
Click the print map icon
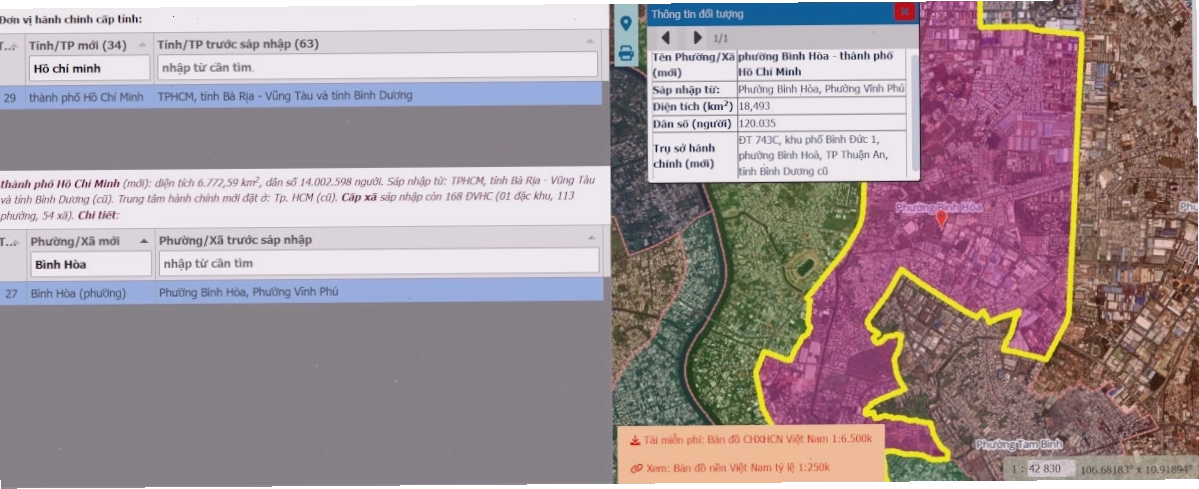pos(625,54)
